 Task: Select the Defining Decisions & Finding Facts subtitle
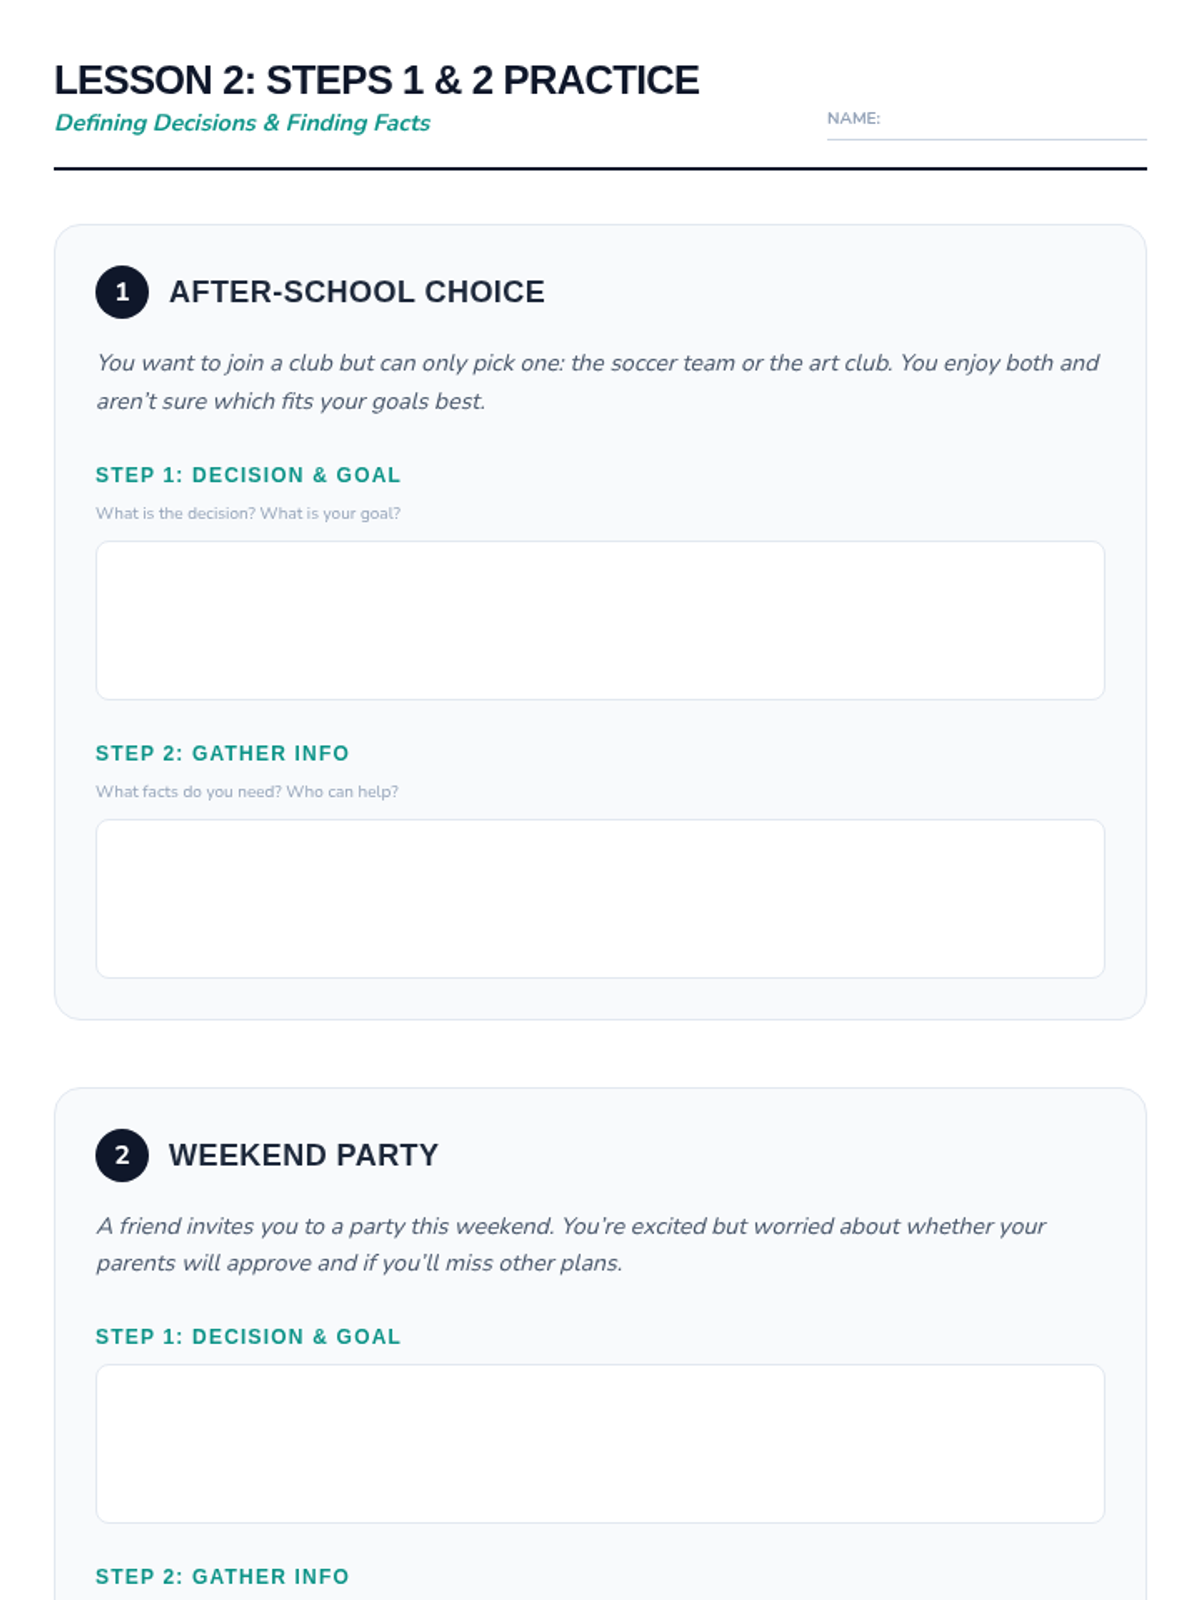[x=242, y=123]
